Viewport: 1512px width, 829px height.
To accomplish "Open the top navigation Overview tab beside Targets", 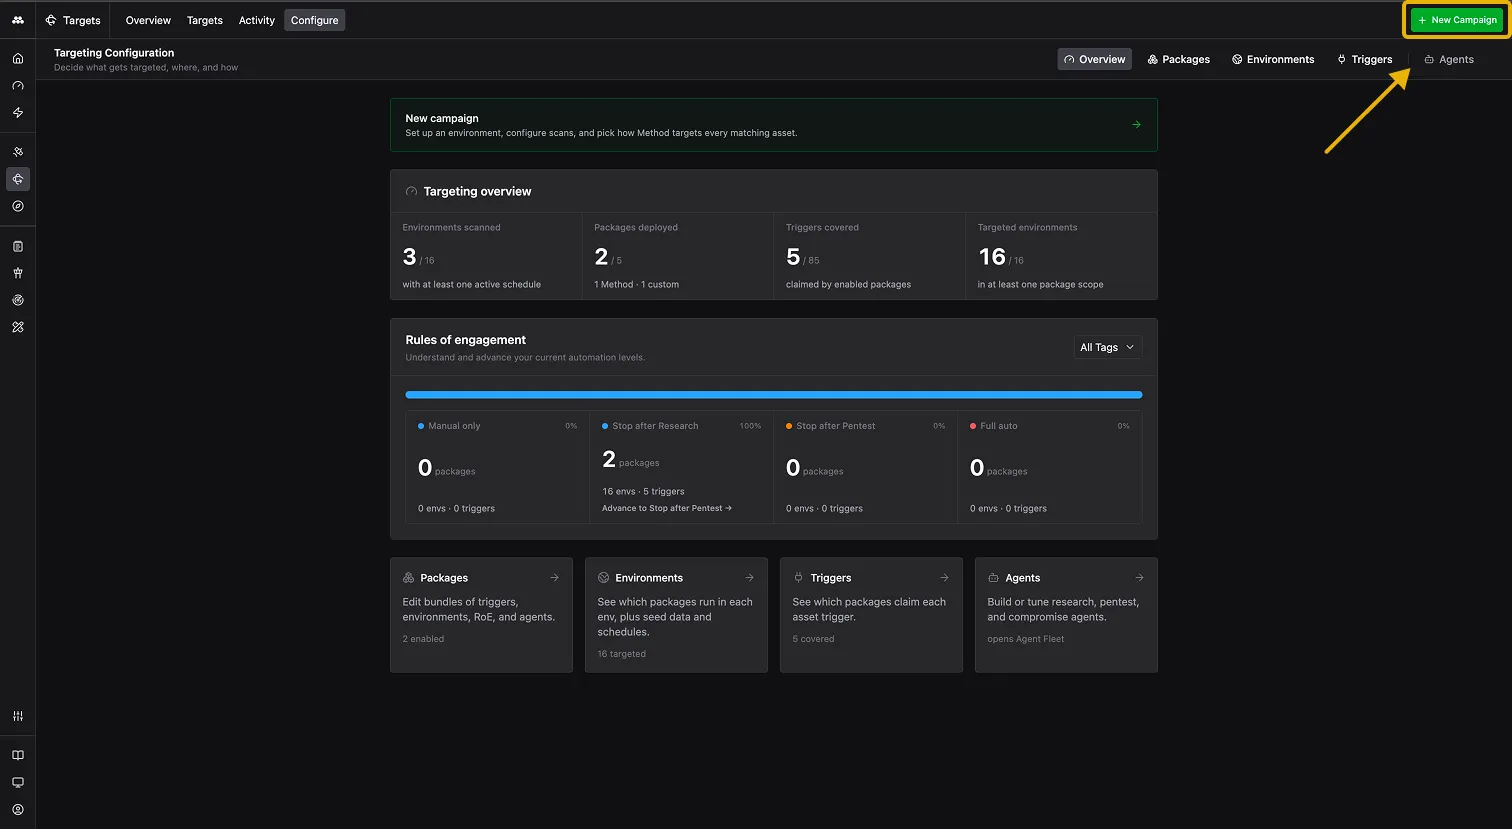I will tap(148, 20).
